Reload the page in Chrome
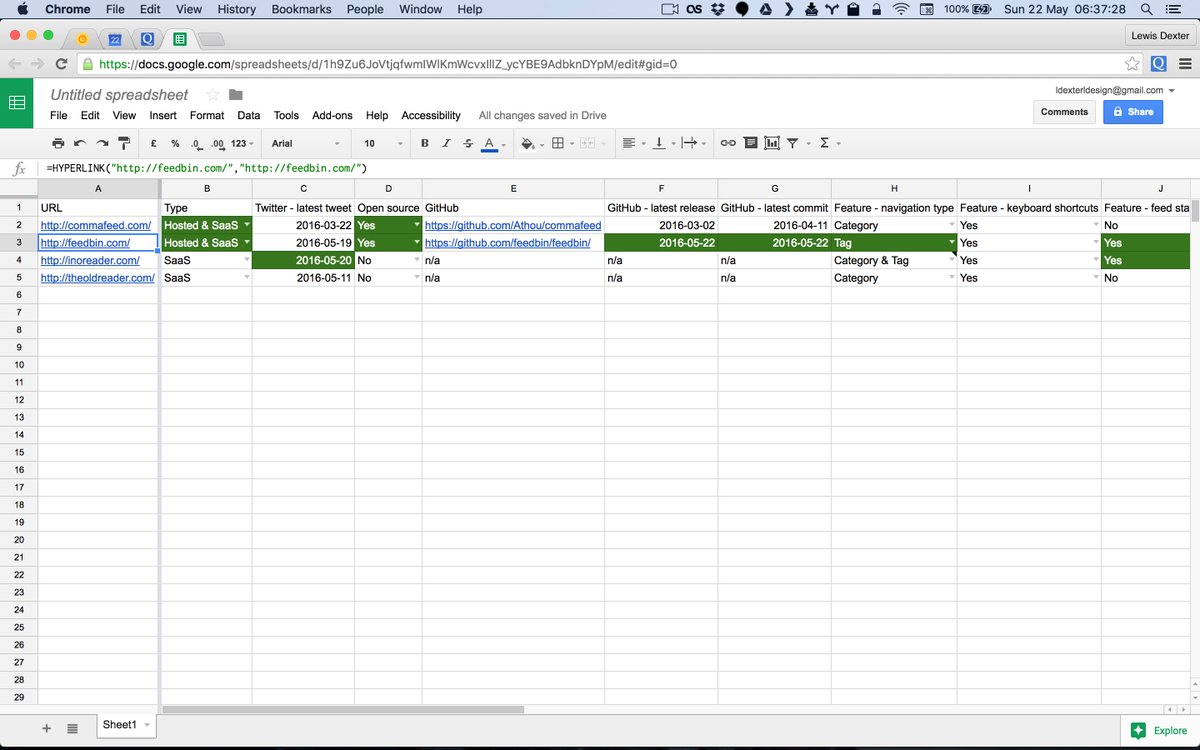 pyautogui.click(x=62, y=64)
